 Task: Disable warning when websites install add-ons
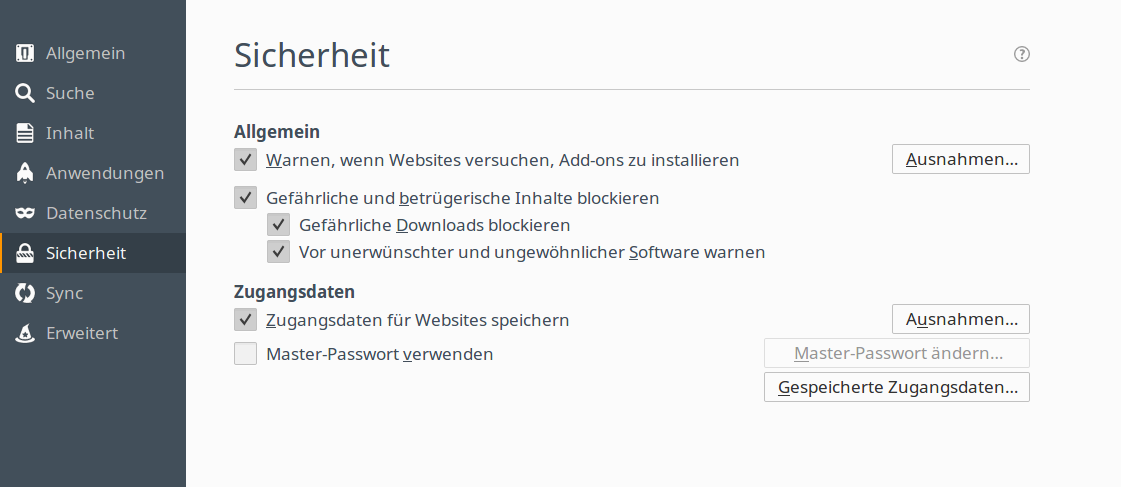coord(245,159)
